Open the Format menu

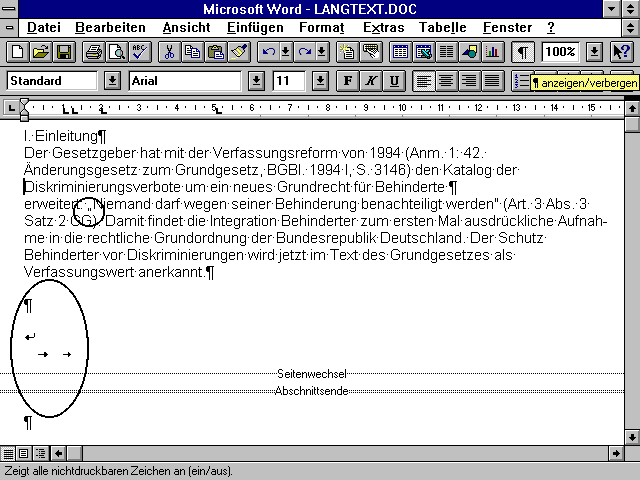click(322, 27)
